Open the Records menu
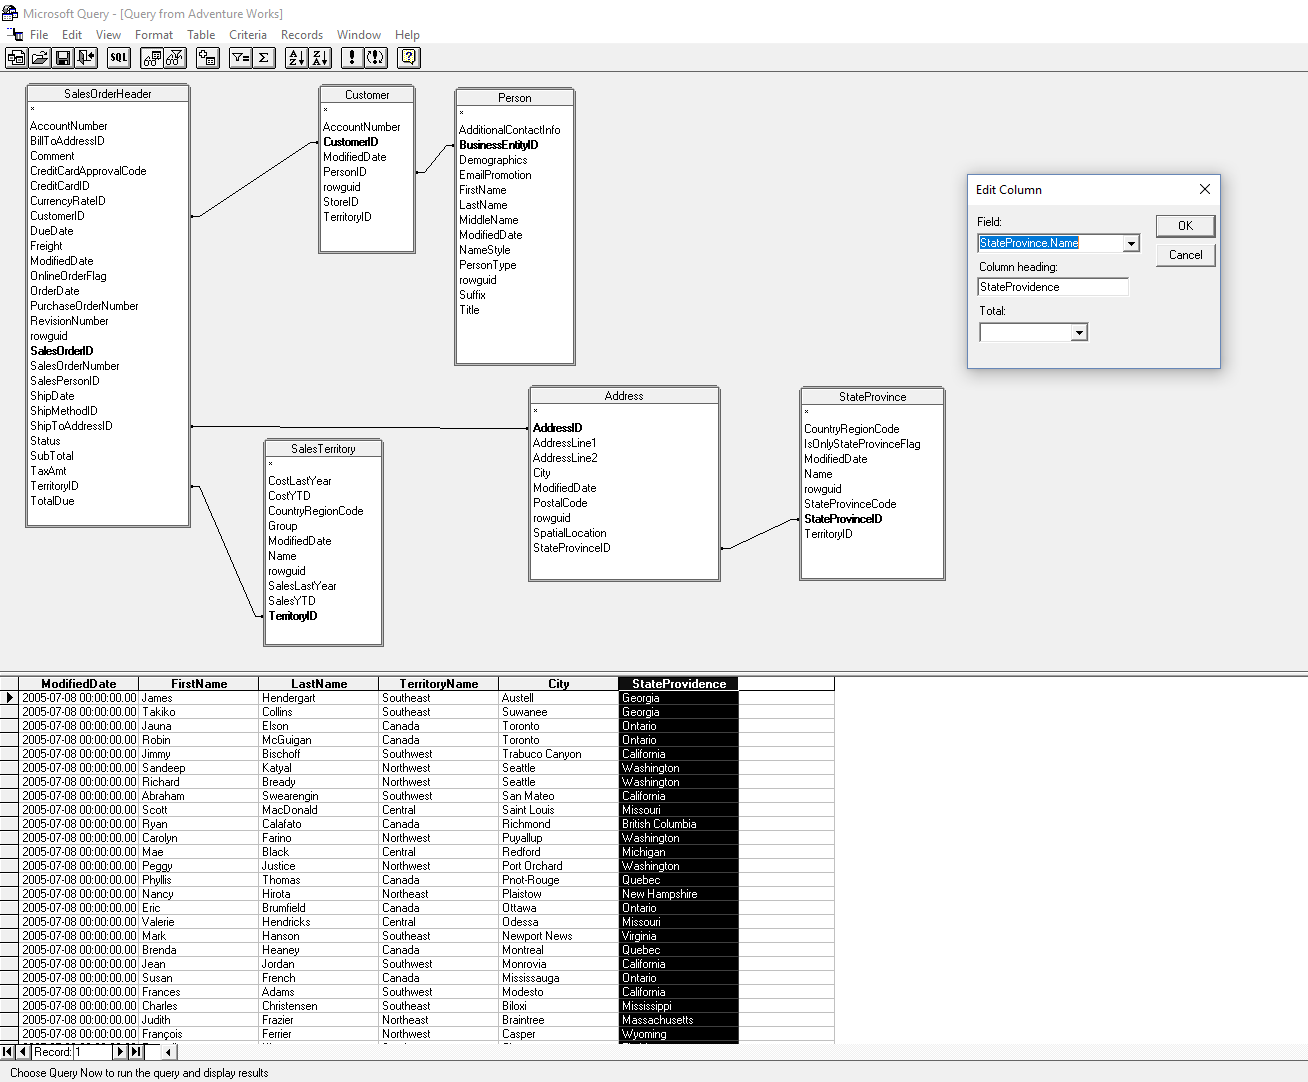This screenshot has width=1308, height=1082. [x=302, y=35]
